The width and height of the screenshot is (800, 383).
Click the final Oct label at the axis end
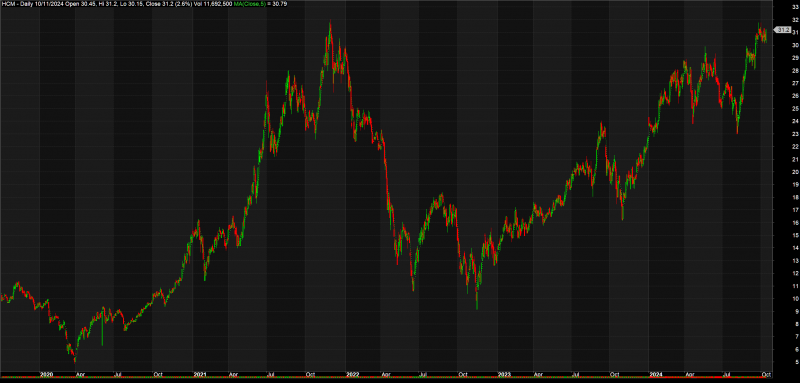(x=767, y=374)
